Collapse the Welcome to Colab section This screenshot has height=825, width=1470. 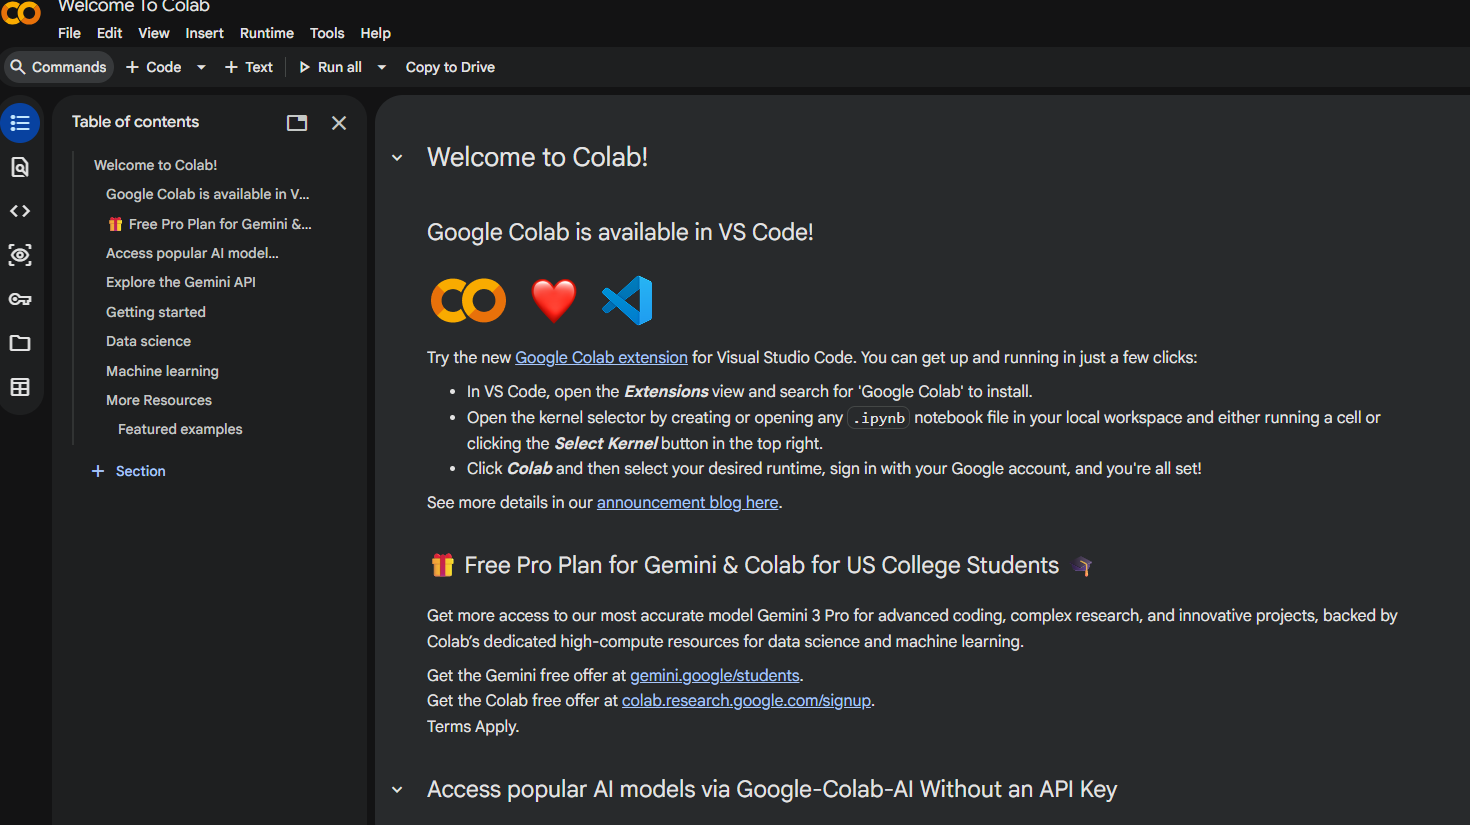pos(397,158)
